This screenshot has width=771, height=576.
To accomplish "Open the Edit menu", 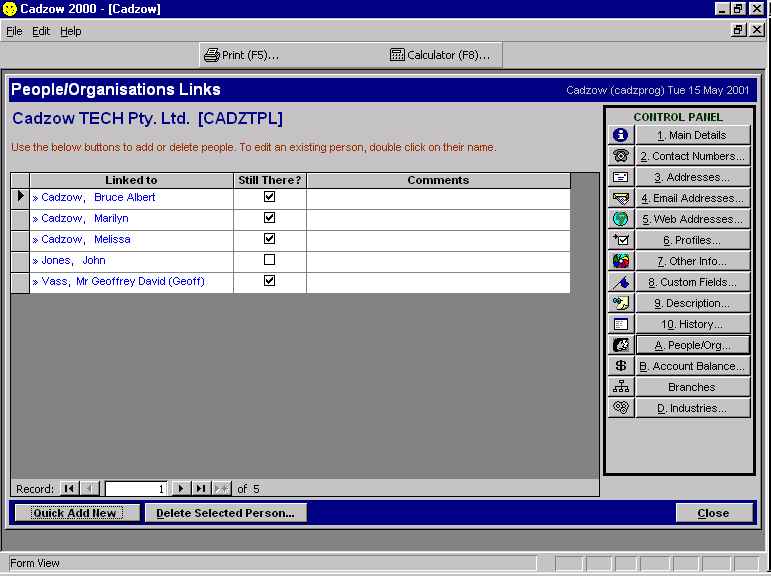I will point(41,31).
